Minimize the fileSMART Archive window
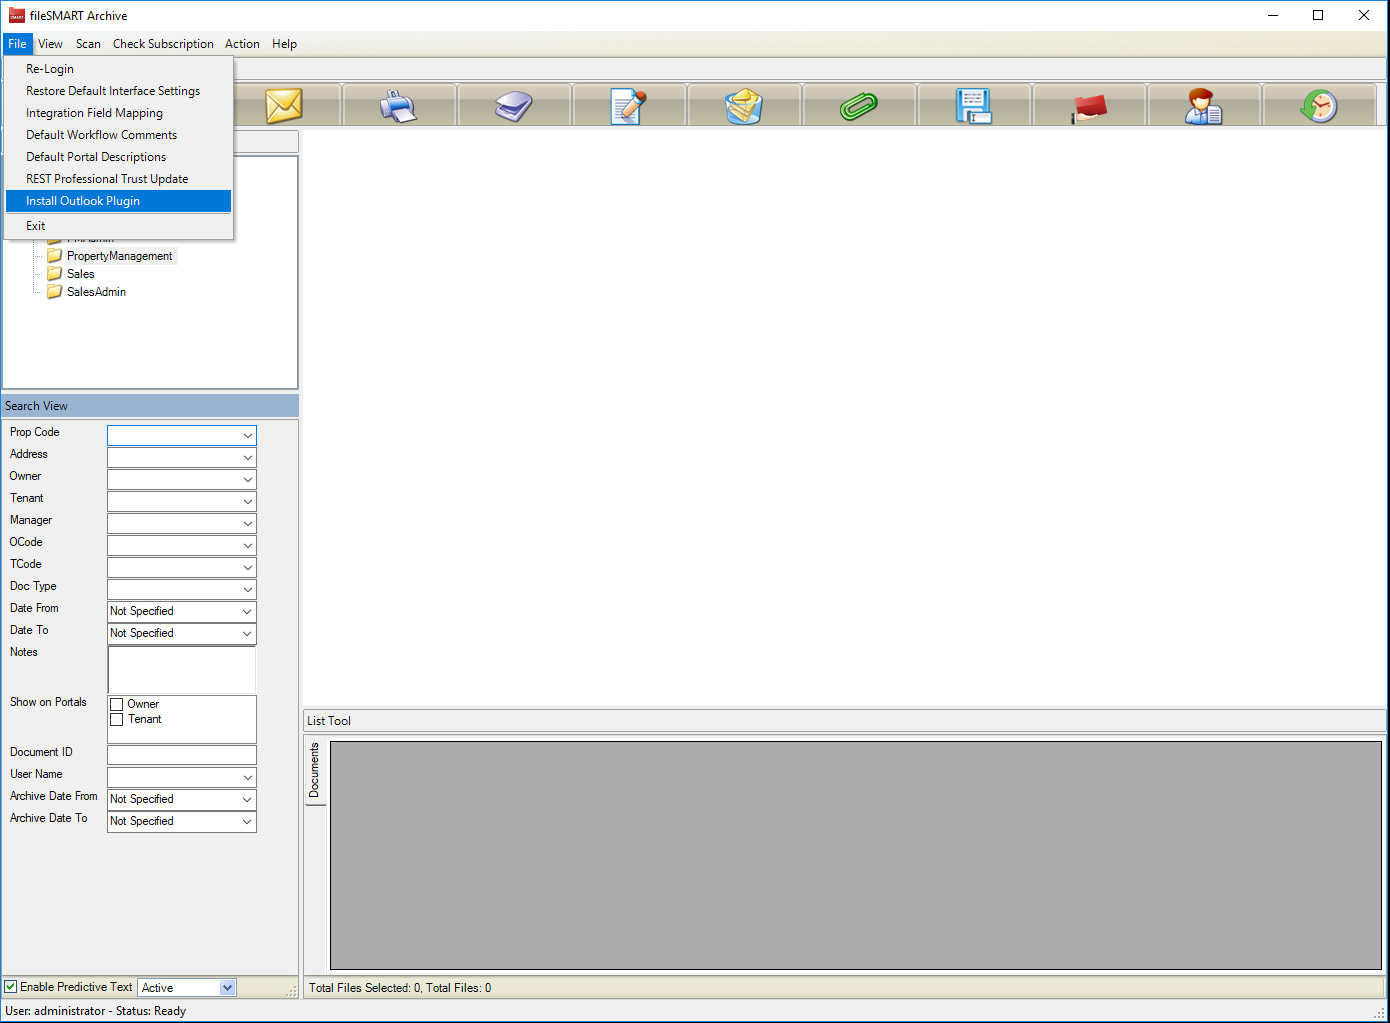Image resolution: width=1390 pixels, height=1023 pixels. (1273, 15)
